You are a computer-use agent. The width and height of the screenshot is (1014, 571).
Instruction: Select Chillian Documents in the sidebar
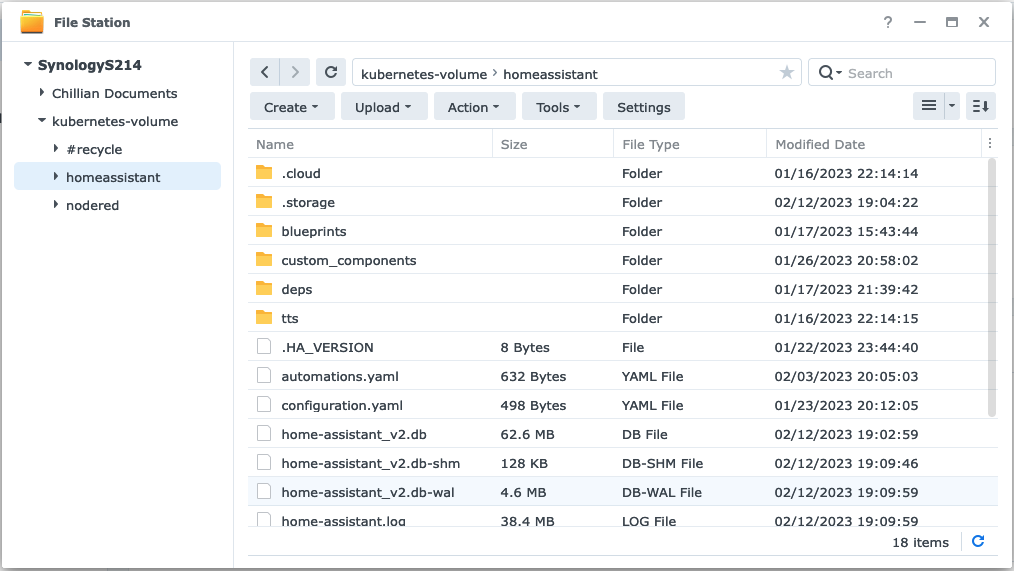click(x=114, y=93)
